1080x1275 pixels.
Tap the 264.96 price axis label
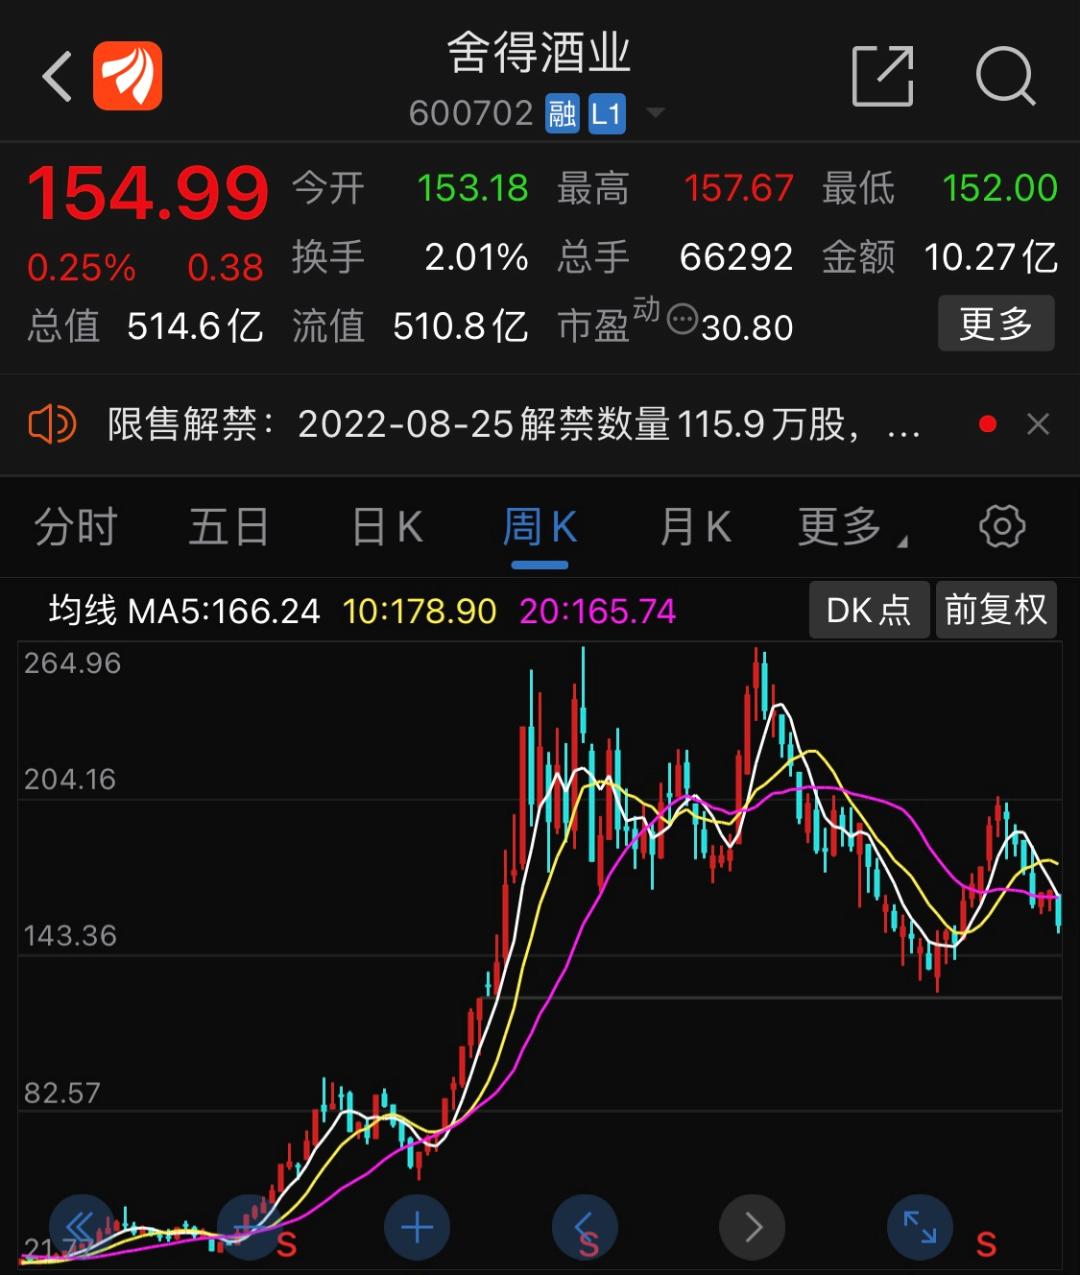(73, 663)
